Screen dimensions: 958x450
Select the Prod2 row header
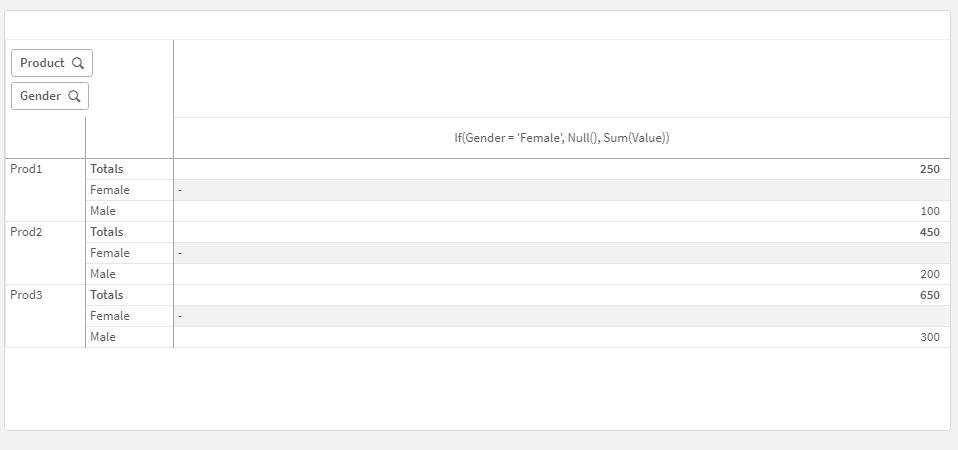point(27,232)
